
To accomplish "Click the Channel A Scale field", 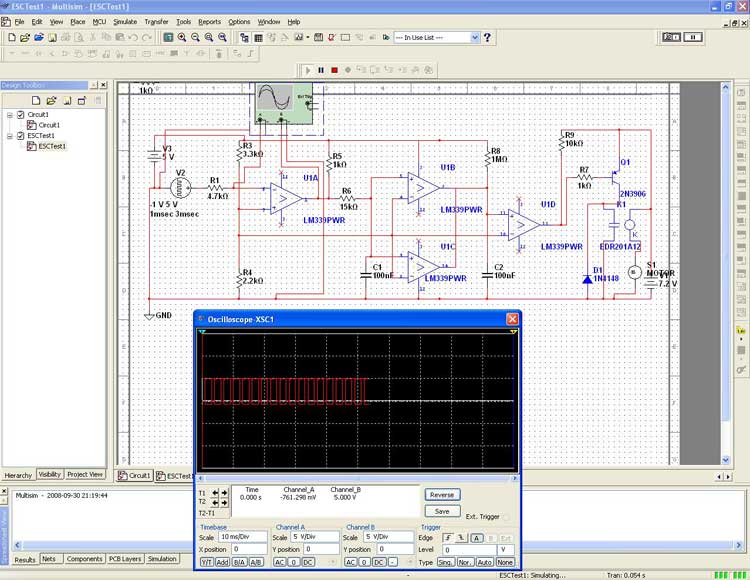I will pyautogui.click(x=315, y=537).
